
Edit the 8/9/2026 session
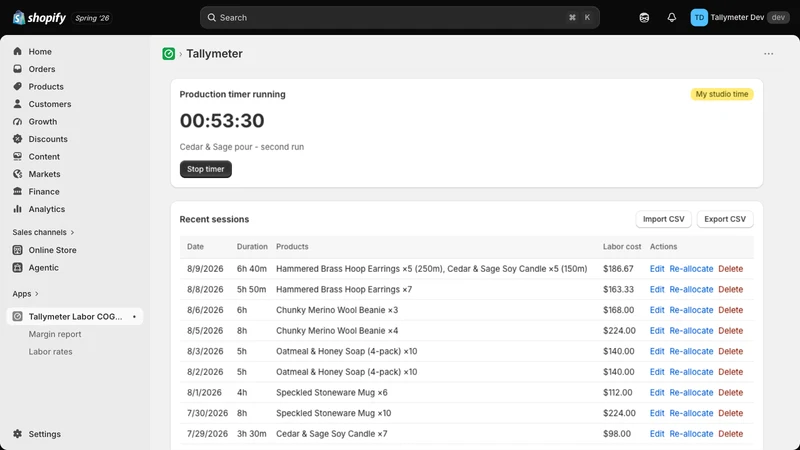coord(657,269)
